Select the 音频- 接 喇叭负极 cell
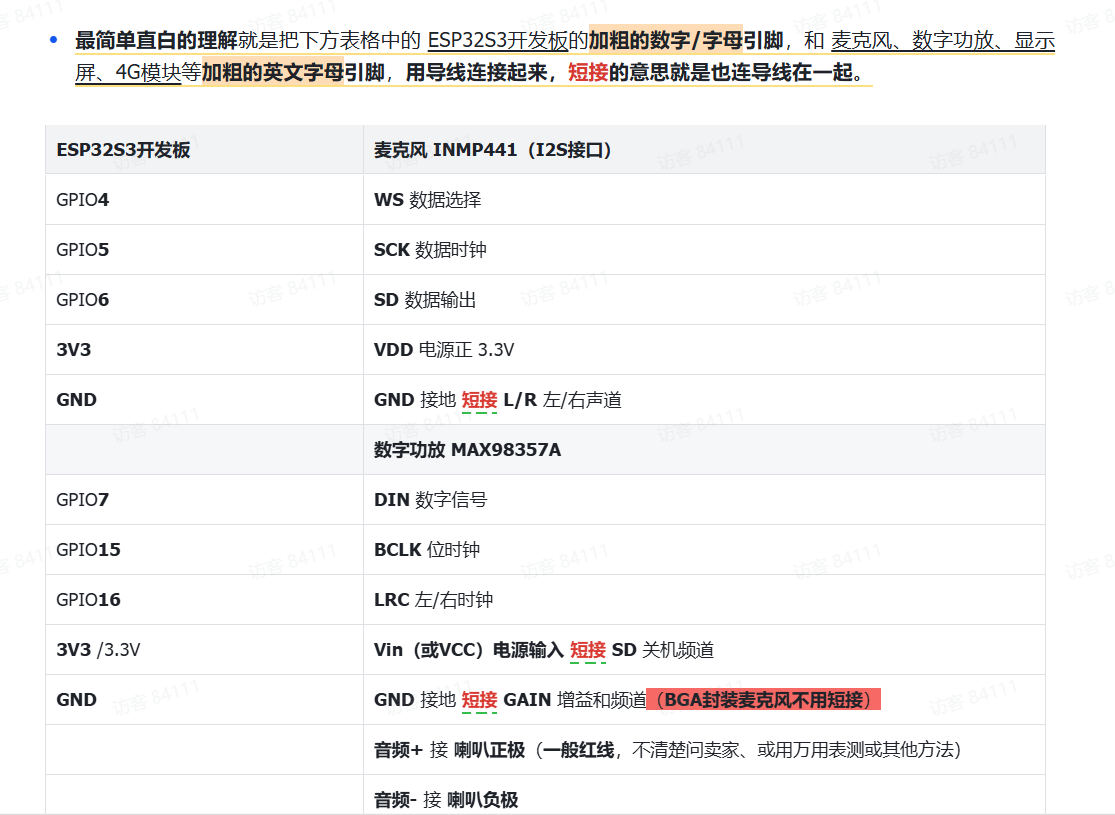 (x=704, y=794)
